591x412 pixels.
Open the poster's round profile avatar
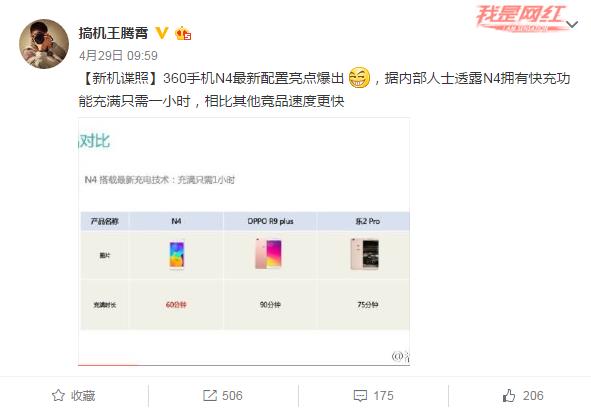pos(44,44)
